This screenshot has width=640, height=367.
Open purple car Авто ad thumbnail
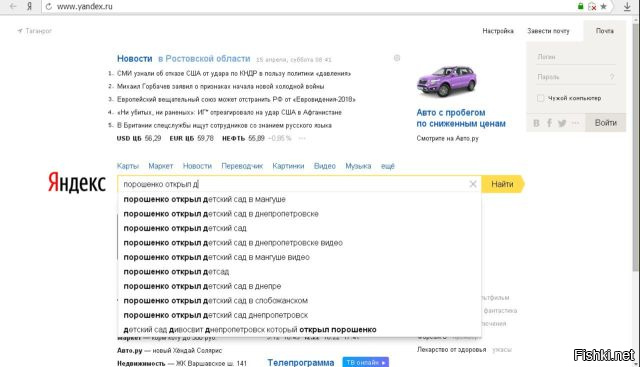pyautogui.click(x=447, y=81)
